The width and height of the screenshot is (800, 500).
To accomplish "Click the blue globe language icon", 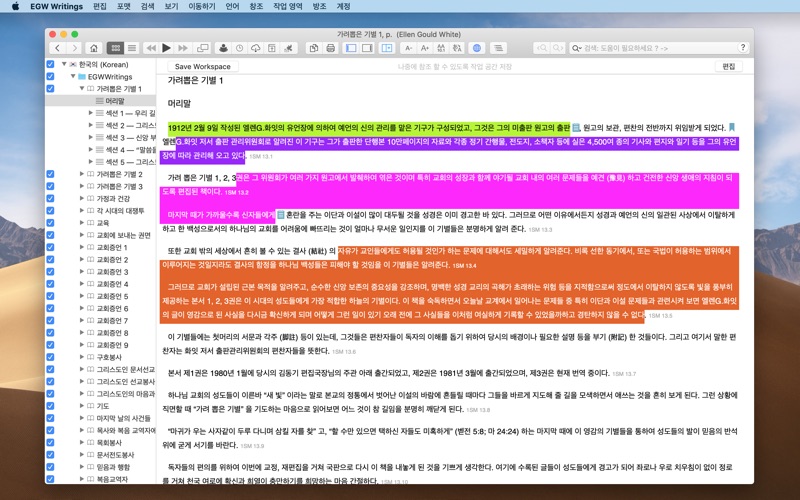I will (x=477, y=48).
